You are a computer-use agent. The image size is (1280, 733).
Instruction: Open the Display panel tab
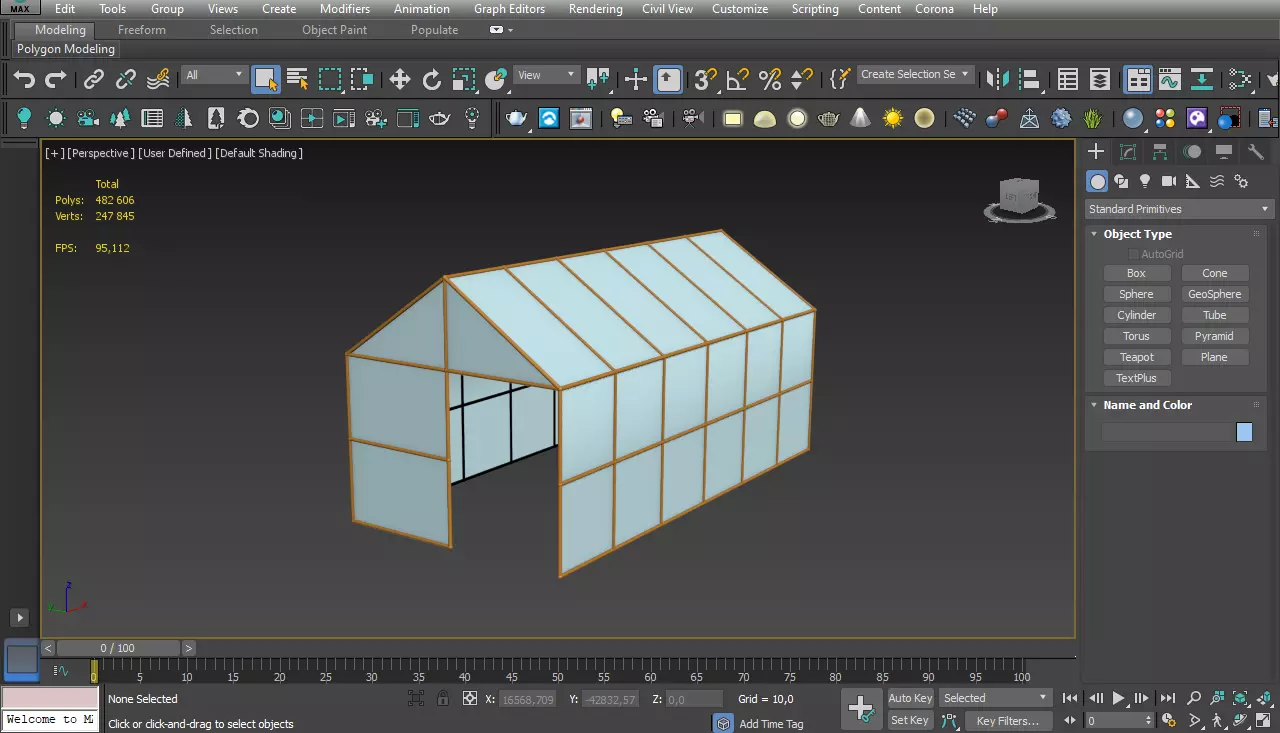coord(1224,152)
